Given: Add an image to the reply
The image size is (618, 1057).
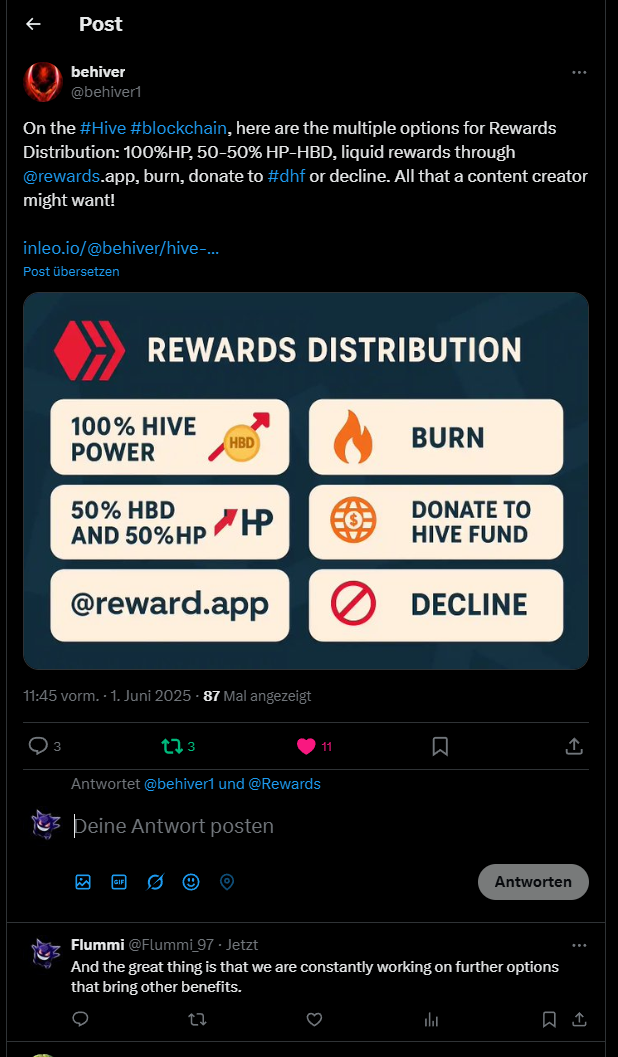Looking at the screenshot, I should point(83,882).
